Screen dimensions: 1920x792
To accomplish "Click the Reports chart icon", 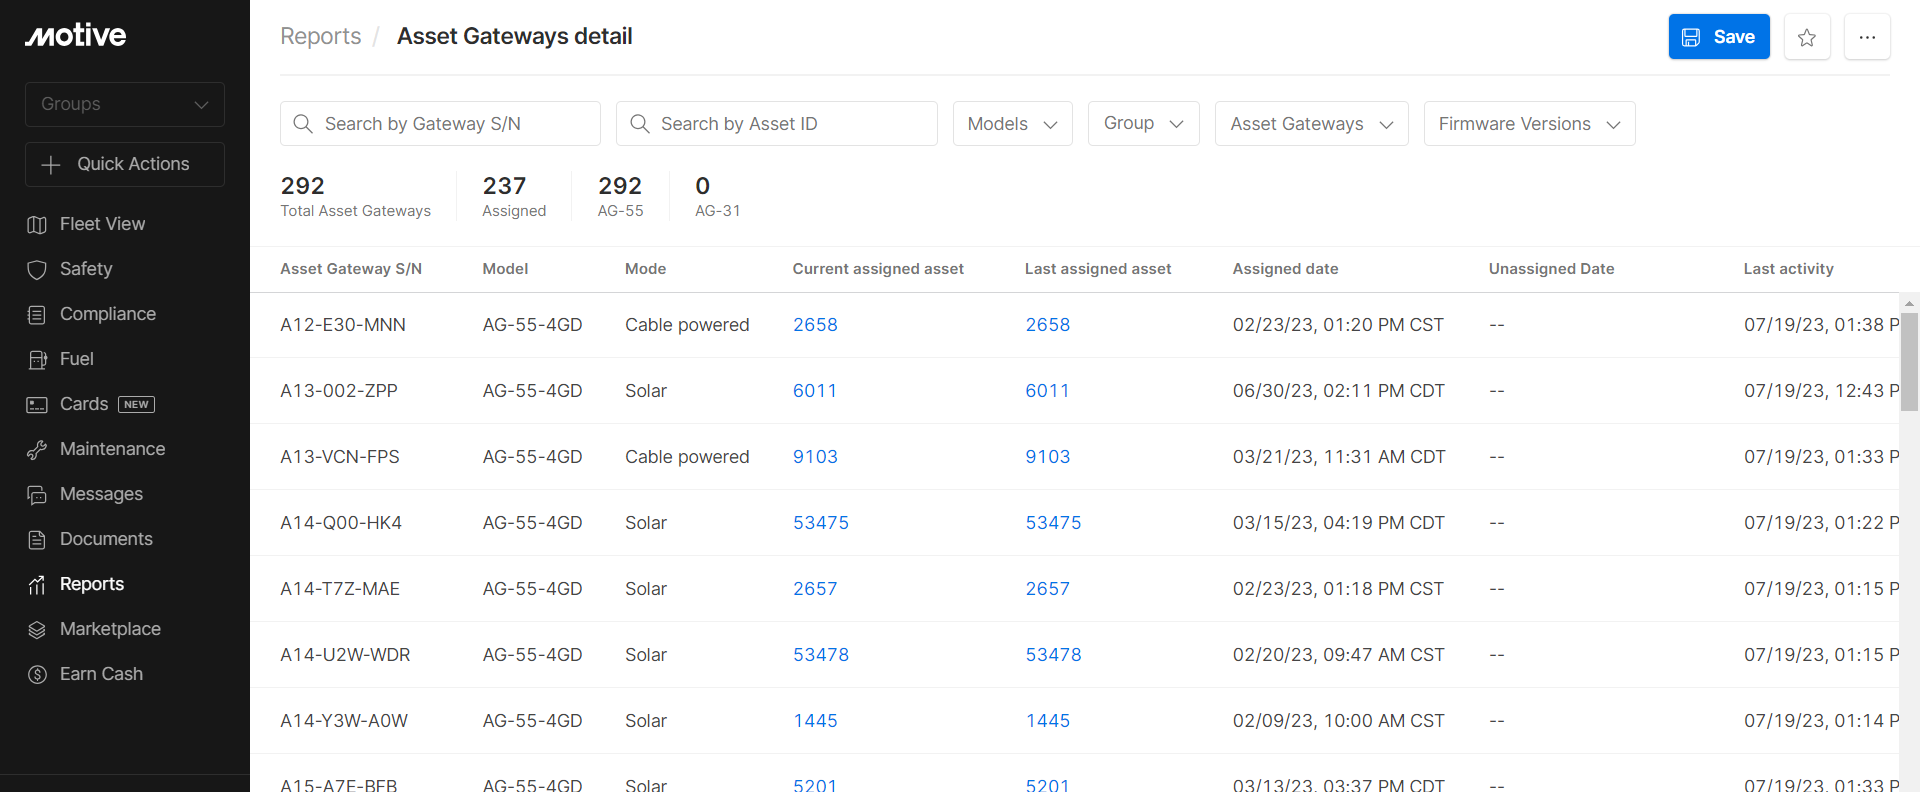I will (x=37, y=585).
